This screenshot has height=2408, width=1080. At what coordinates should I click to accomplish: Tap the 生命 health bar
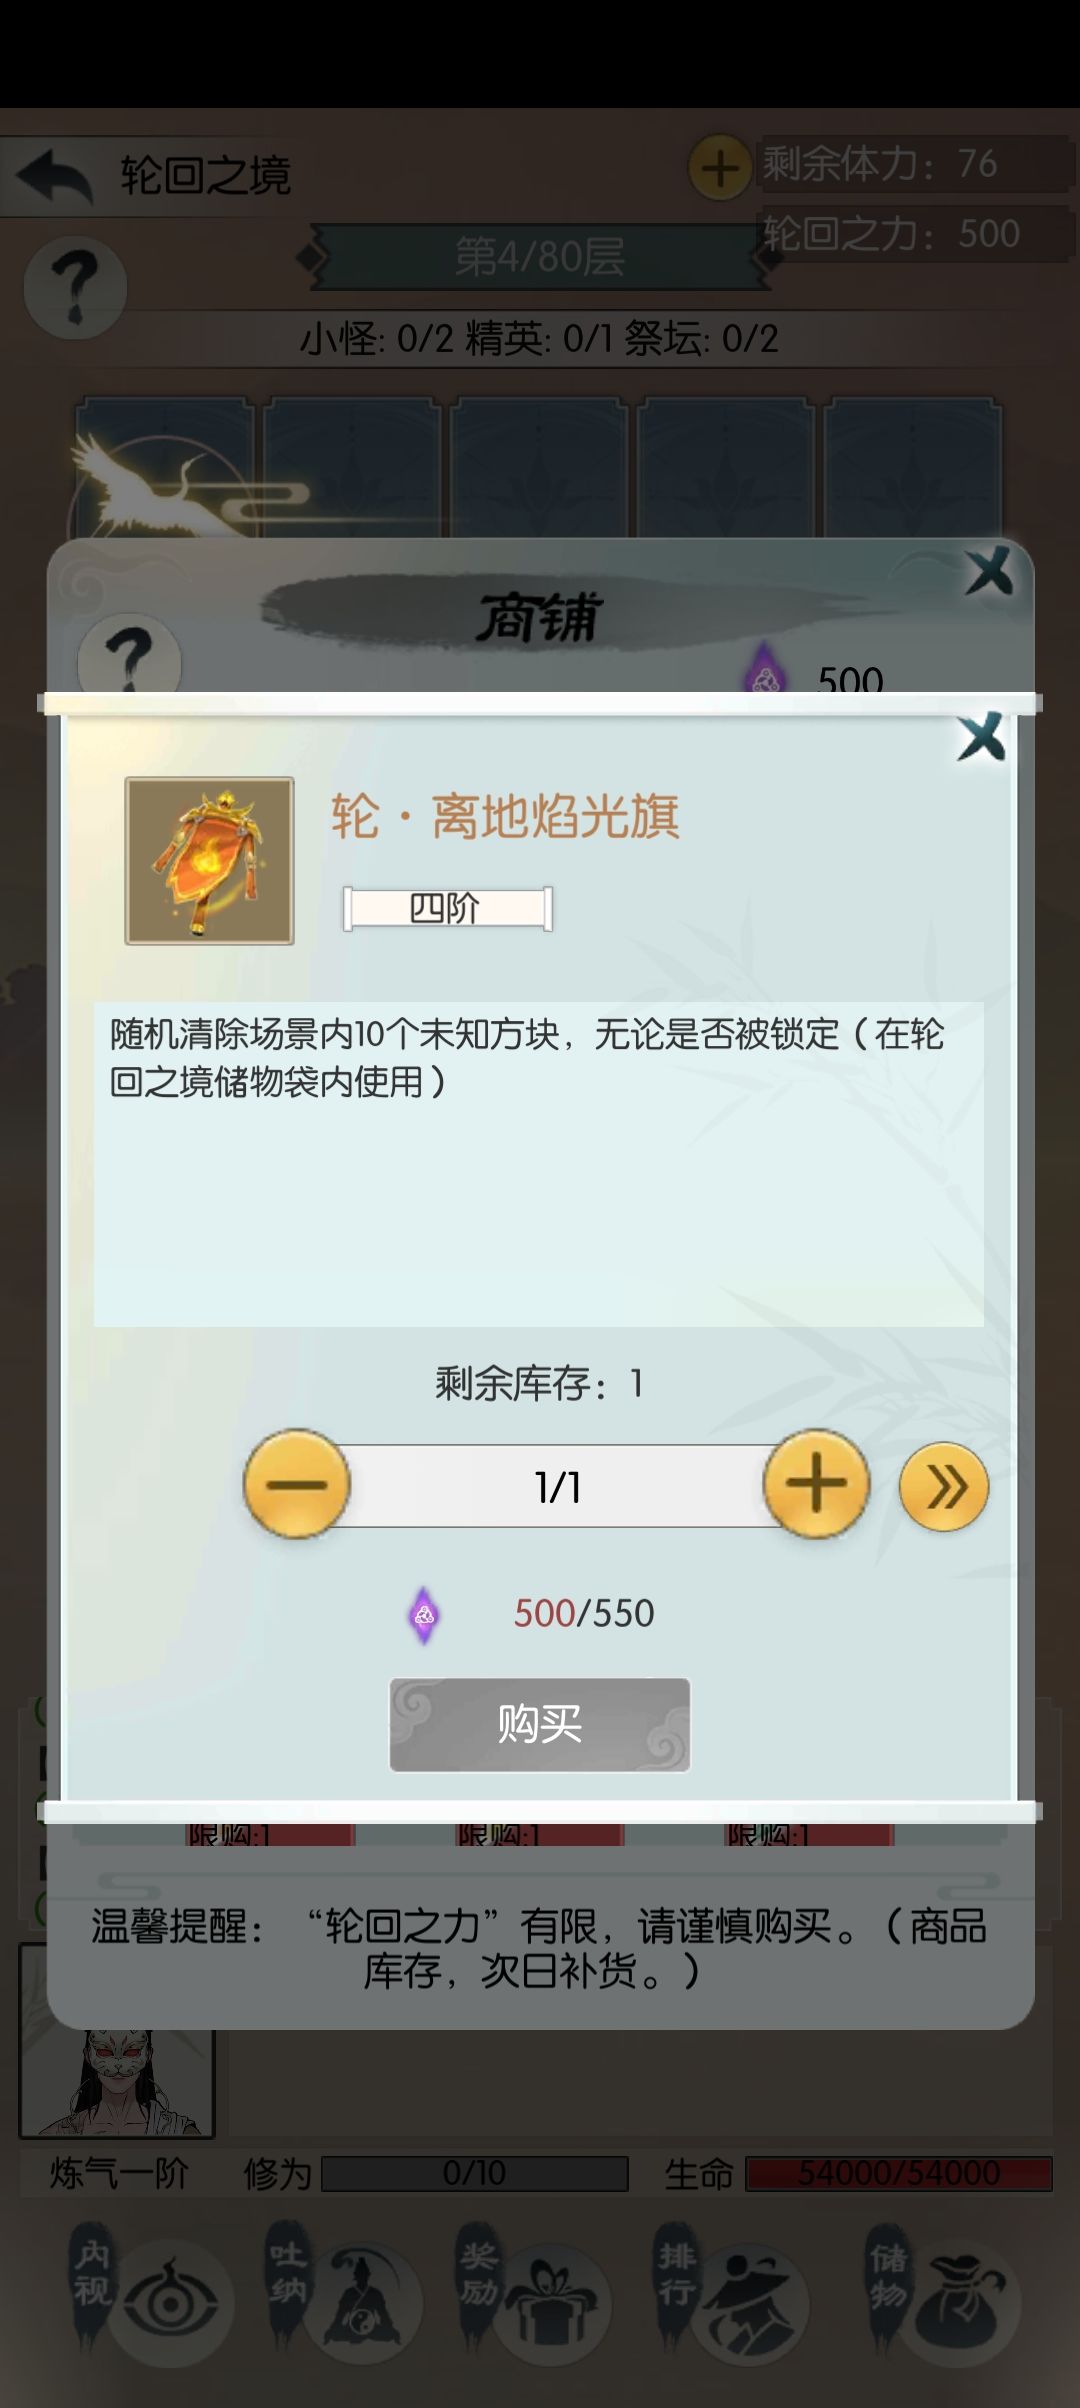tap(899, 2173)
